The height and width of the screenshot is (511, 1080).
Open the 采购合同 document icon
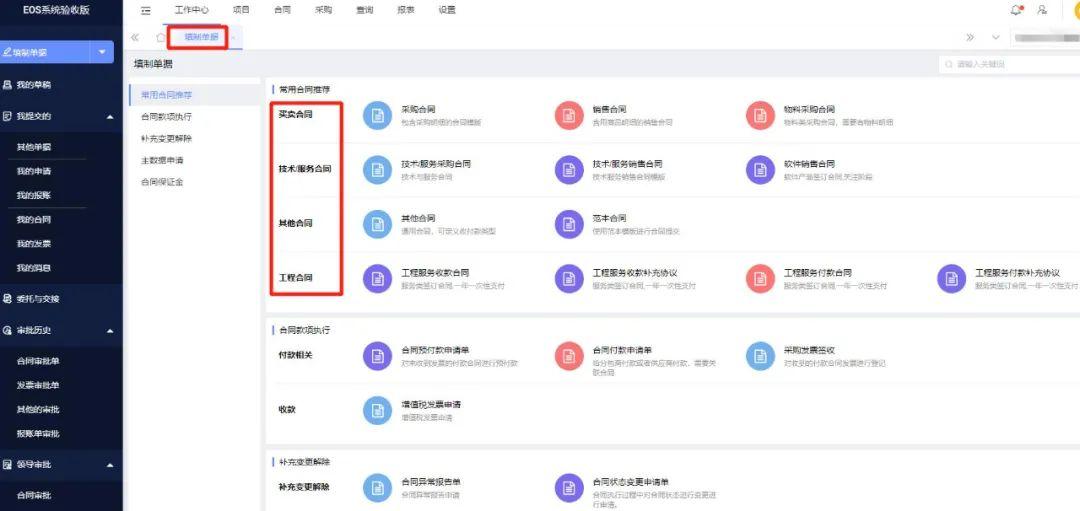click(377, 116)
